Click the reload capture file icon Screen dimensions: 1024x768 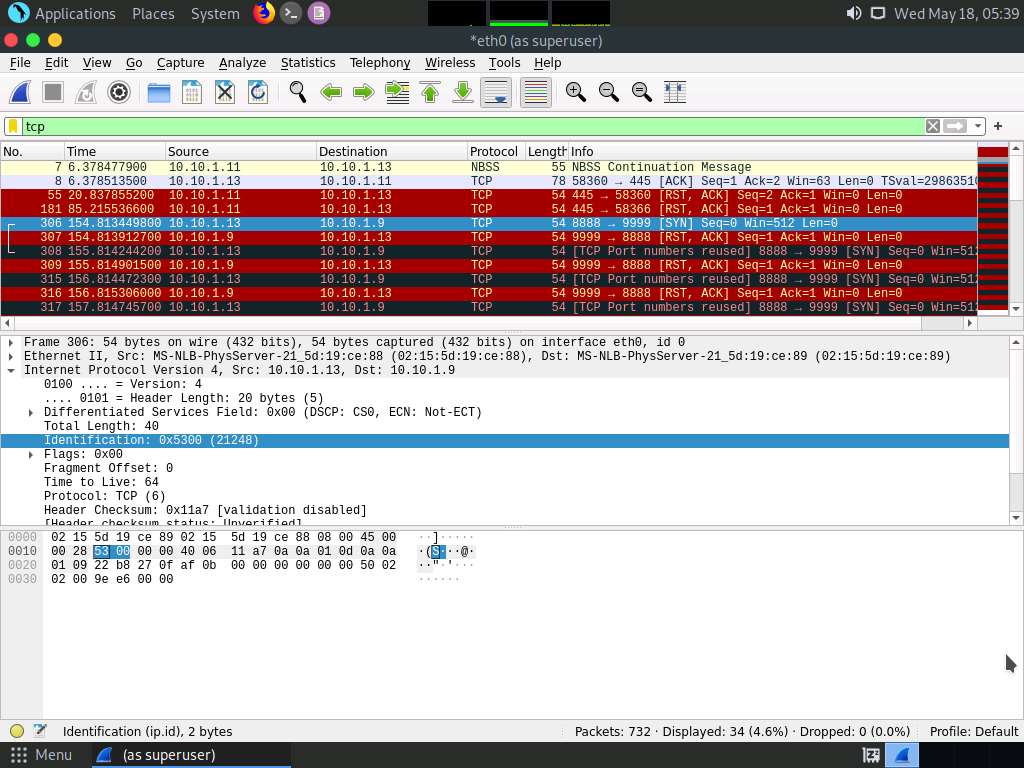[257, 92]
